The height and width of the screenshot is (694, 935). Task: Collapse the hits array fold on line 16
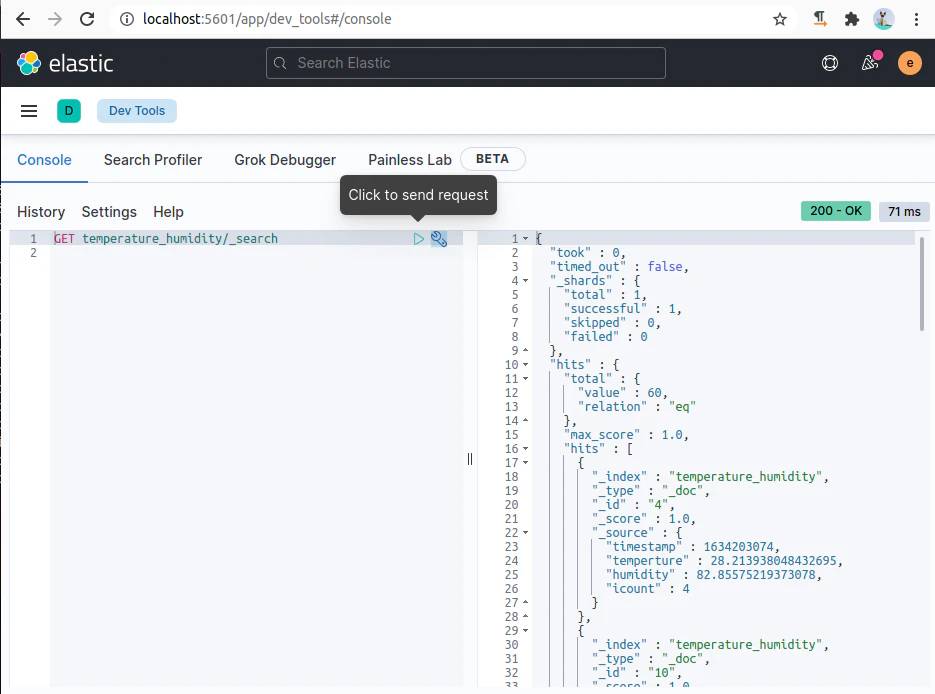pyautogui.click(x=525, y=448)
